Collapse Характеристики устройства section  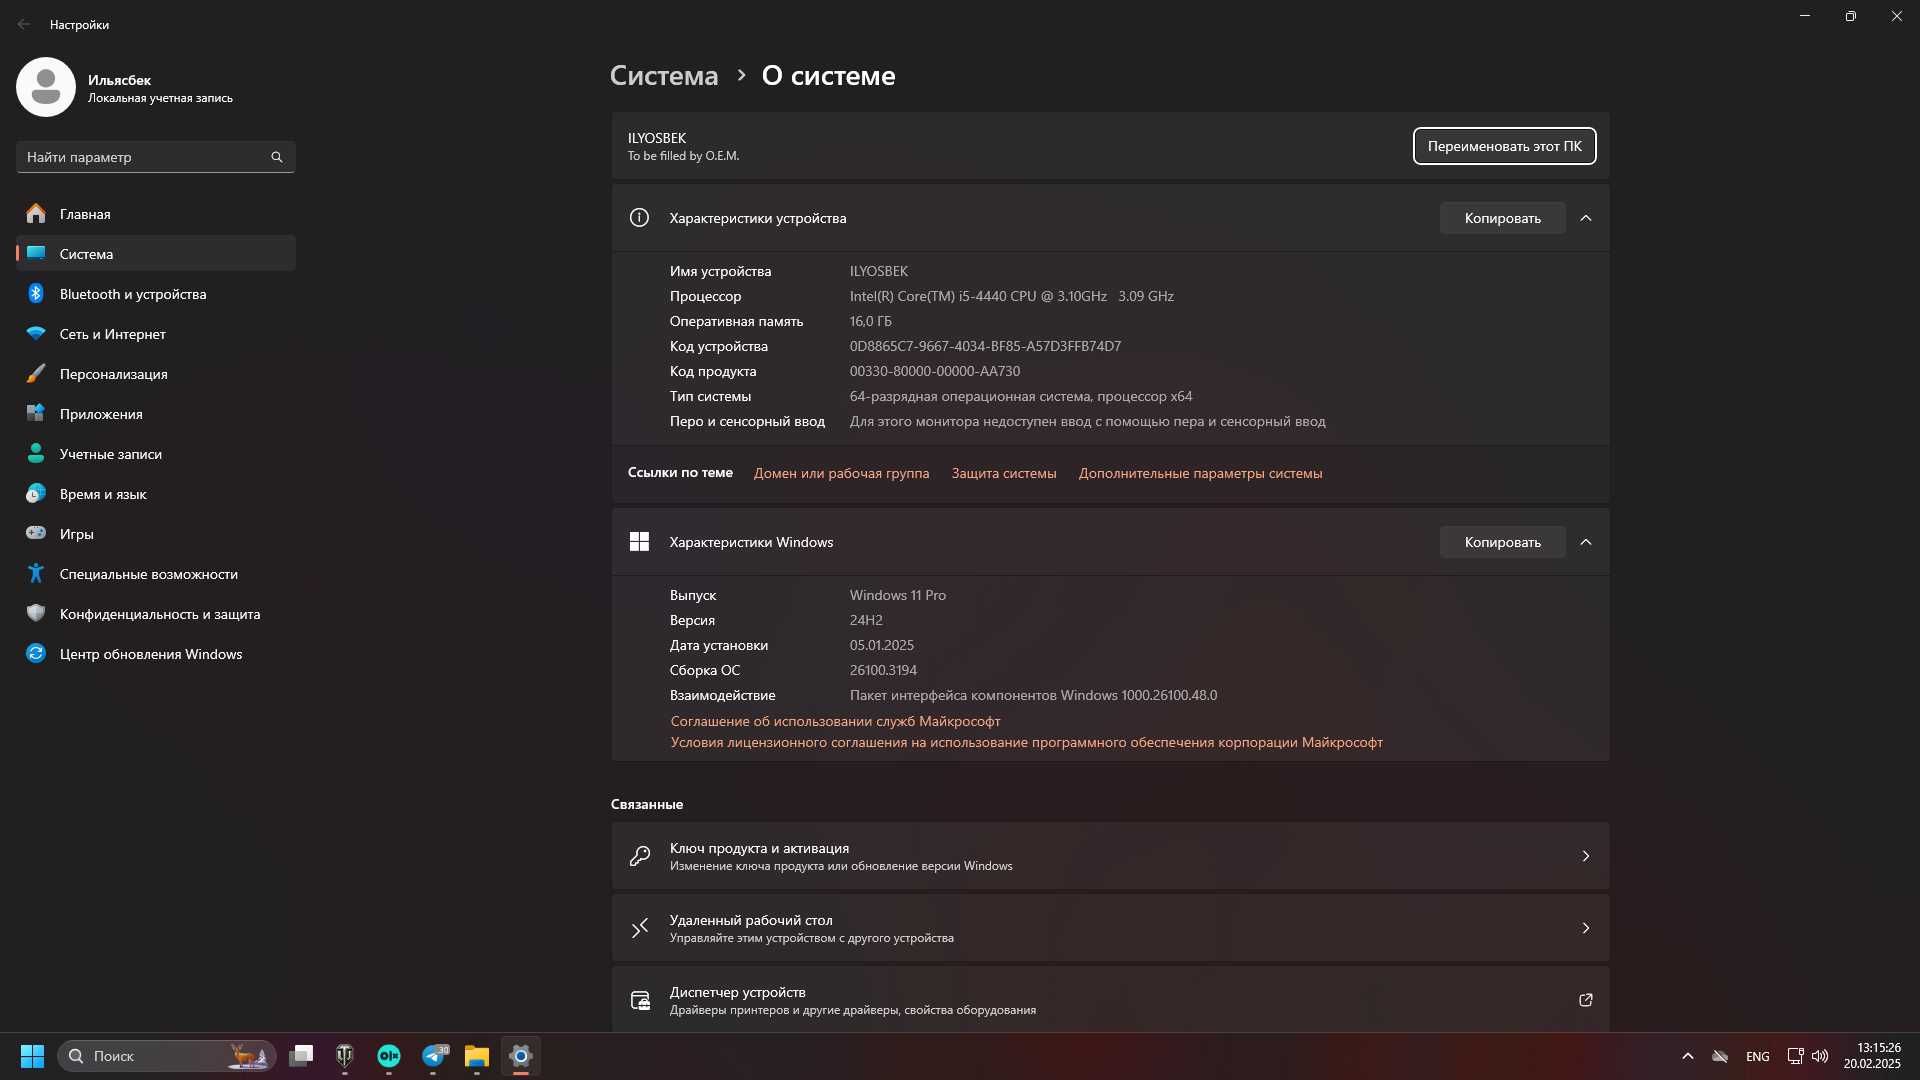1586,218
